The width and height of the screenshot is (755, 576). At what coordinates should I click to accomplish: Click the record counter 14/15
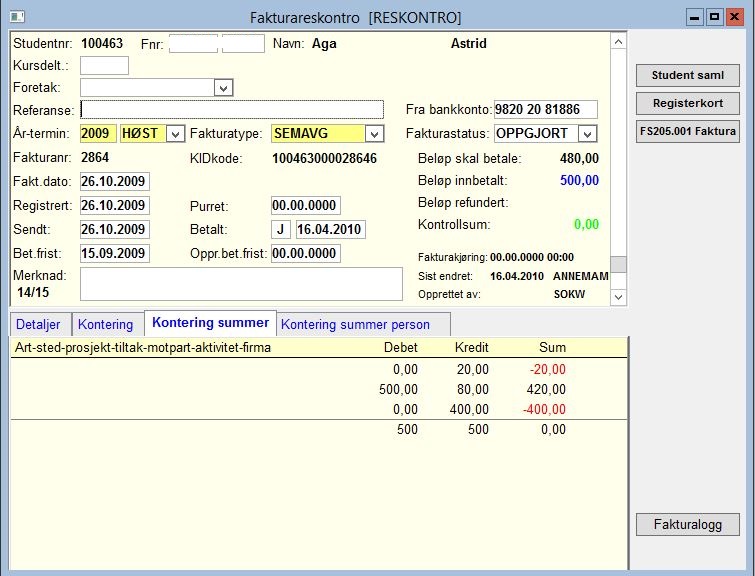33,292
